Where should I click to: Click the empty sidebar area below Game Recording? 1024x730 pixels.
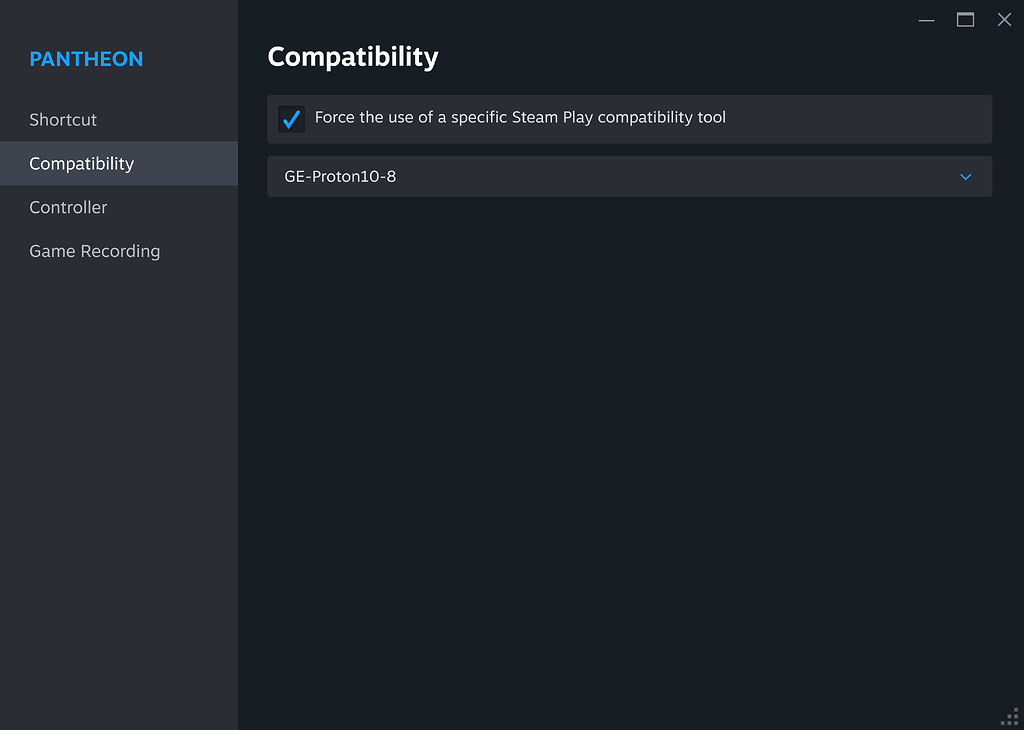(118, 480)
